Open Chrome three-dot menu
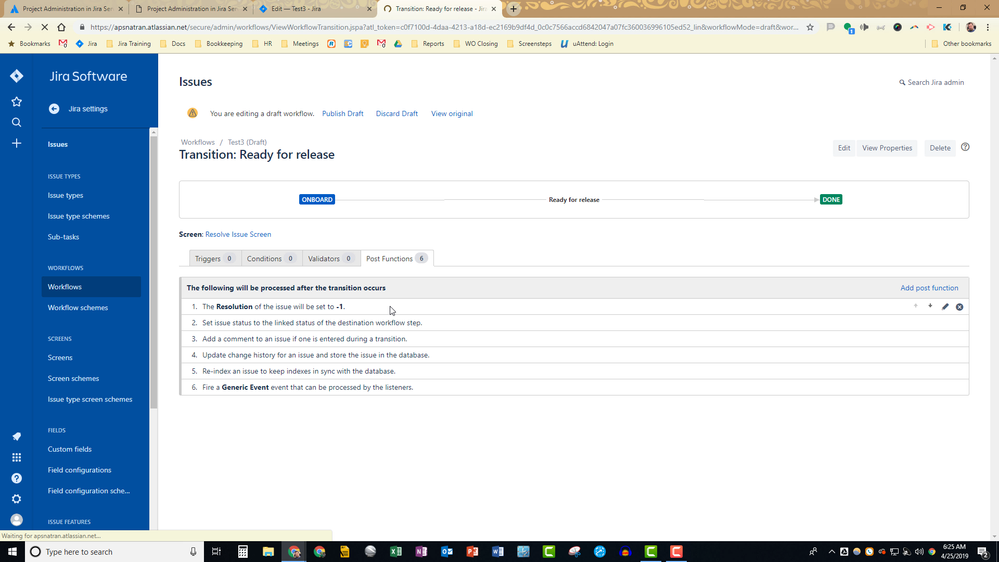 click(x=988, y=27)
